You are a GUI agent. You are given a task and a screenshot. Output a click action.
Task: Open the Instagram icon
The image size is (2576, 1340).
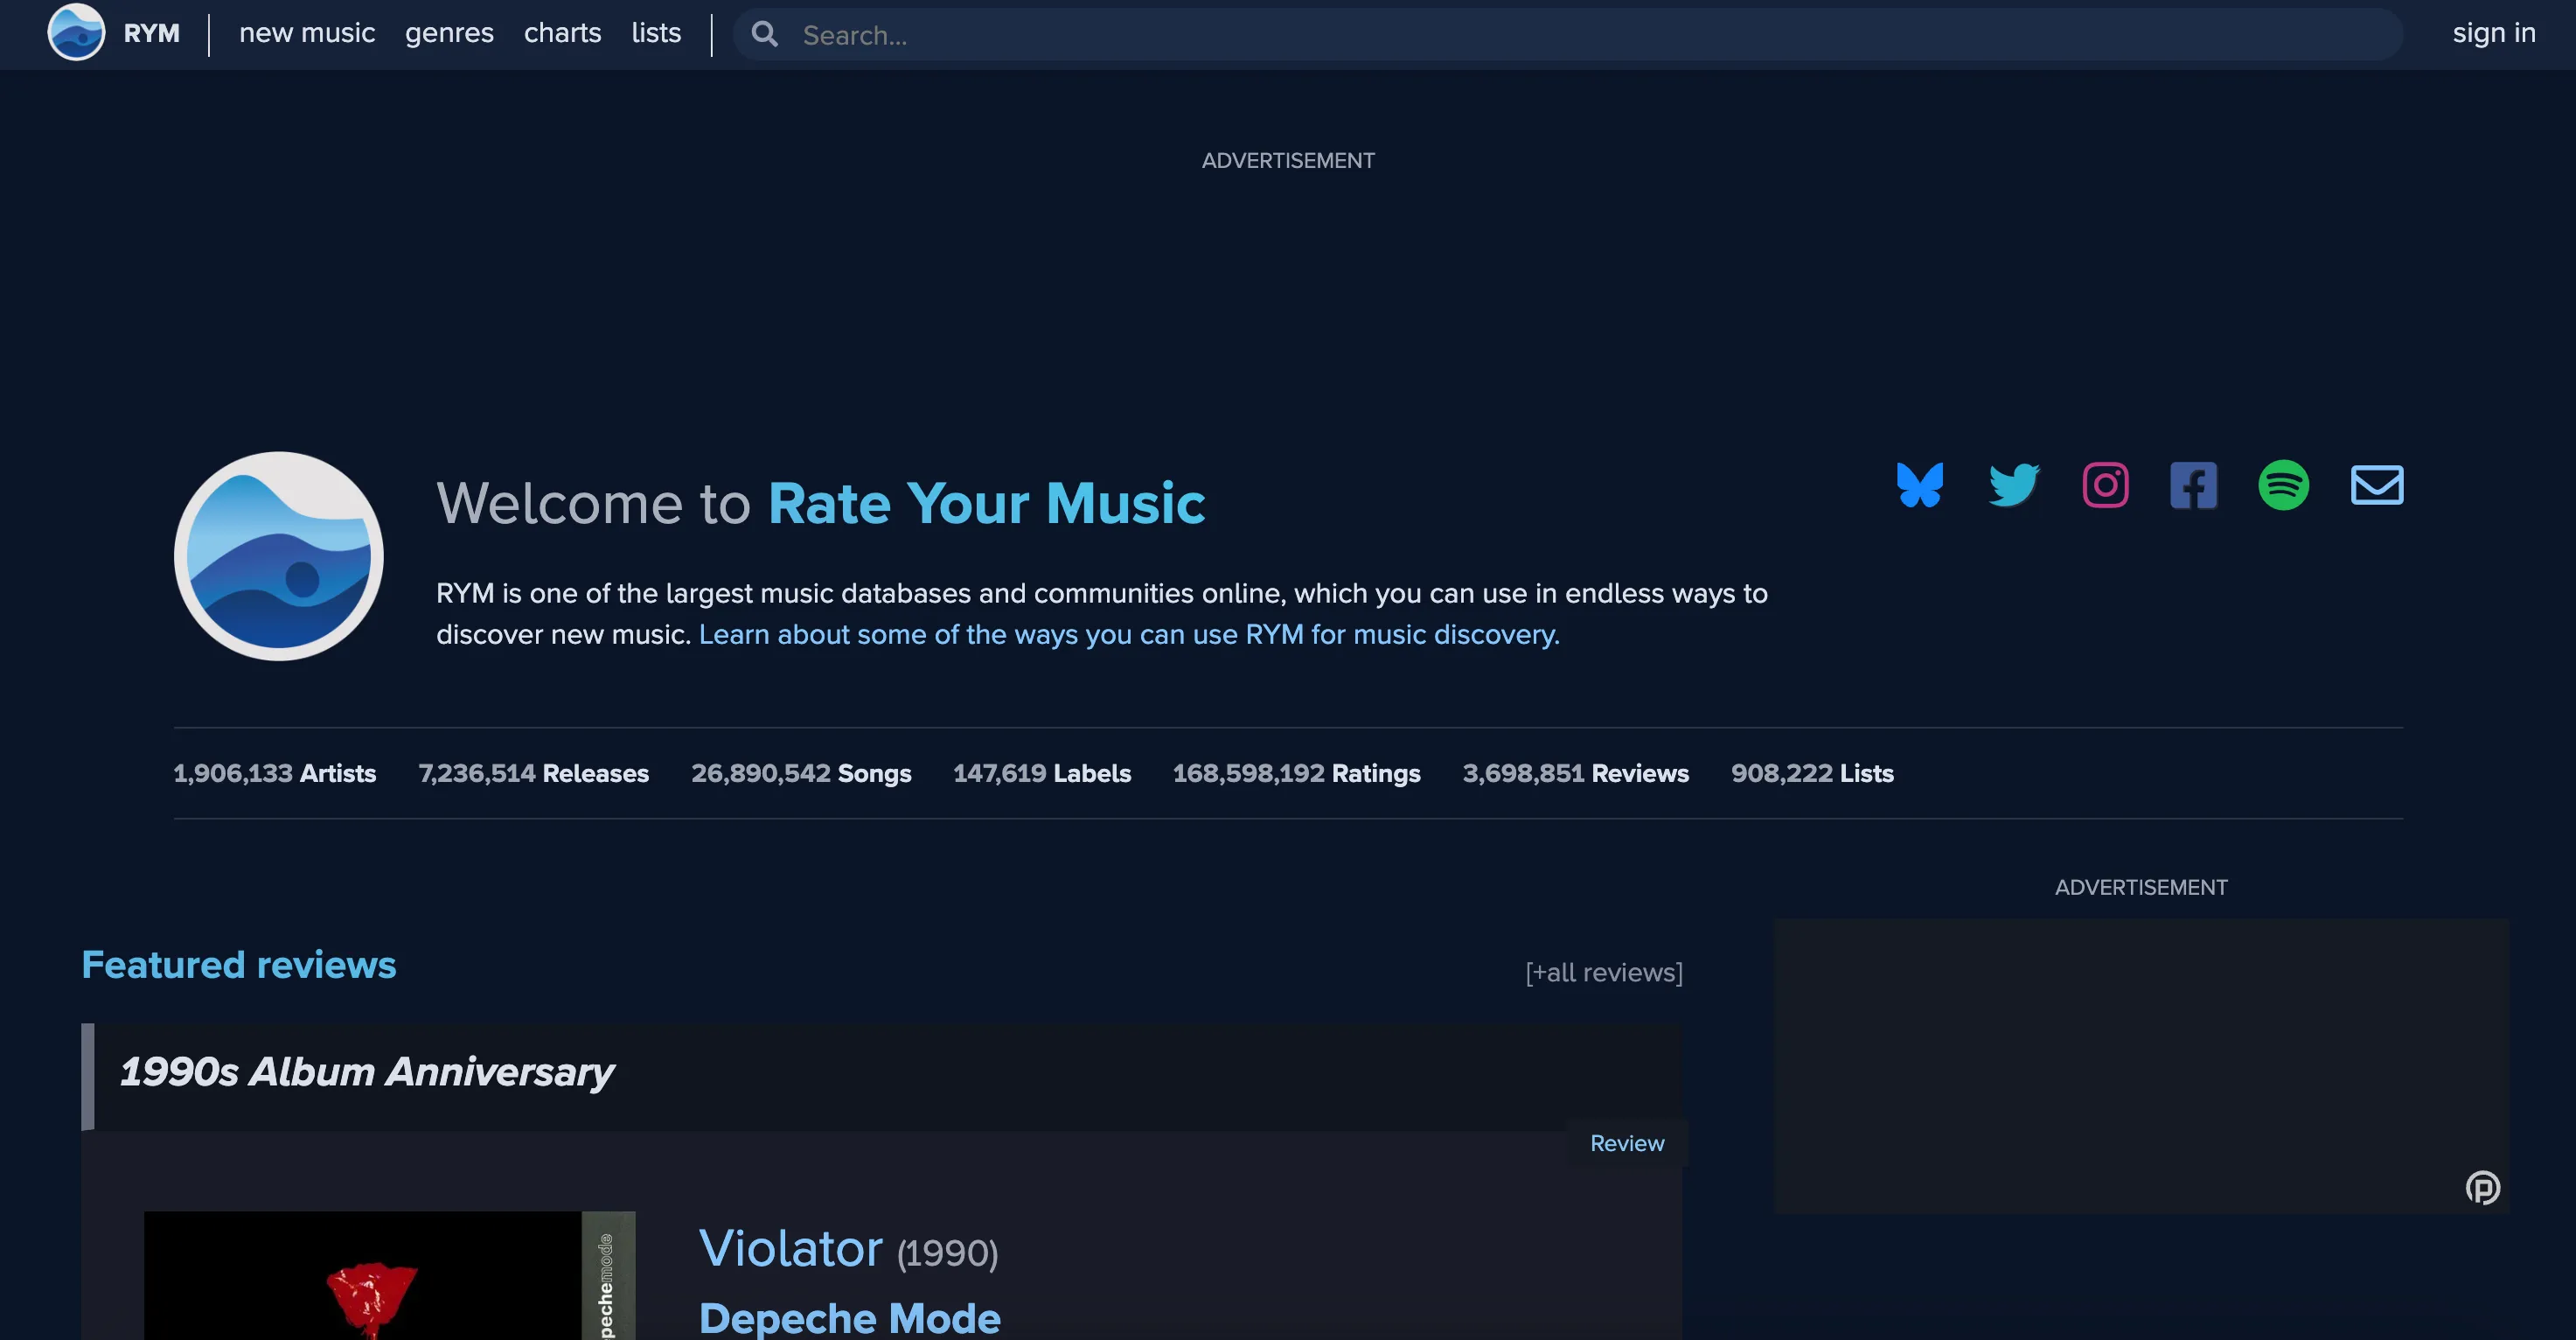[x=2104, y=485]
